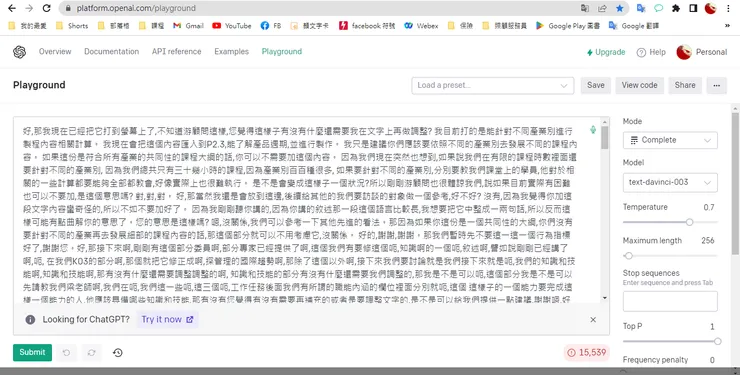Click the green Submit button

coord(32,352)
